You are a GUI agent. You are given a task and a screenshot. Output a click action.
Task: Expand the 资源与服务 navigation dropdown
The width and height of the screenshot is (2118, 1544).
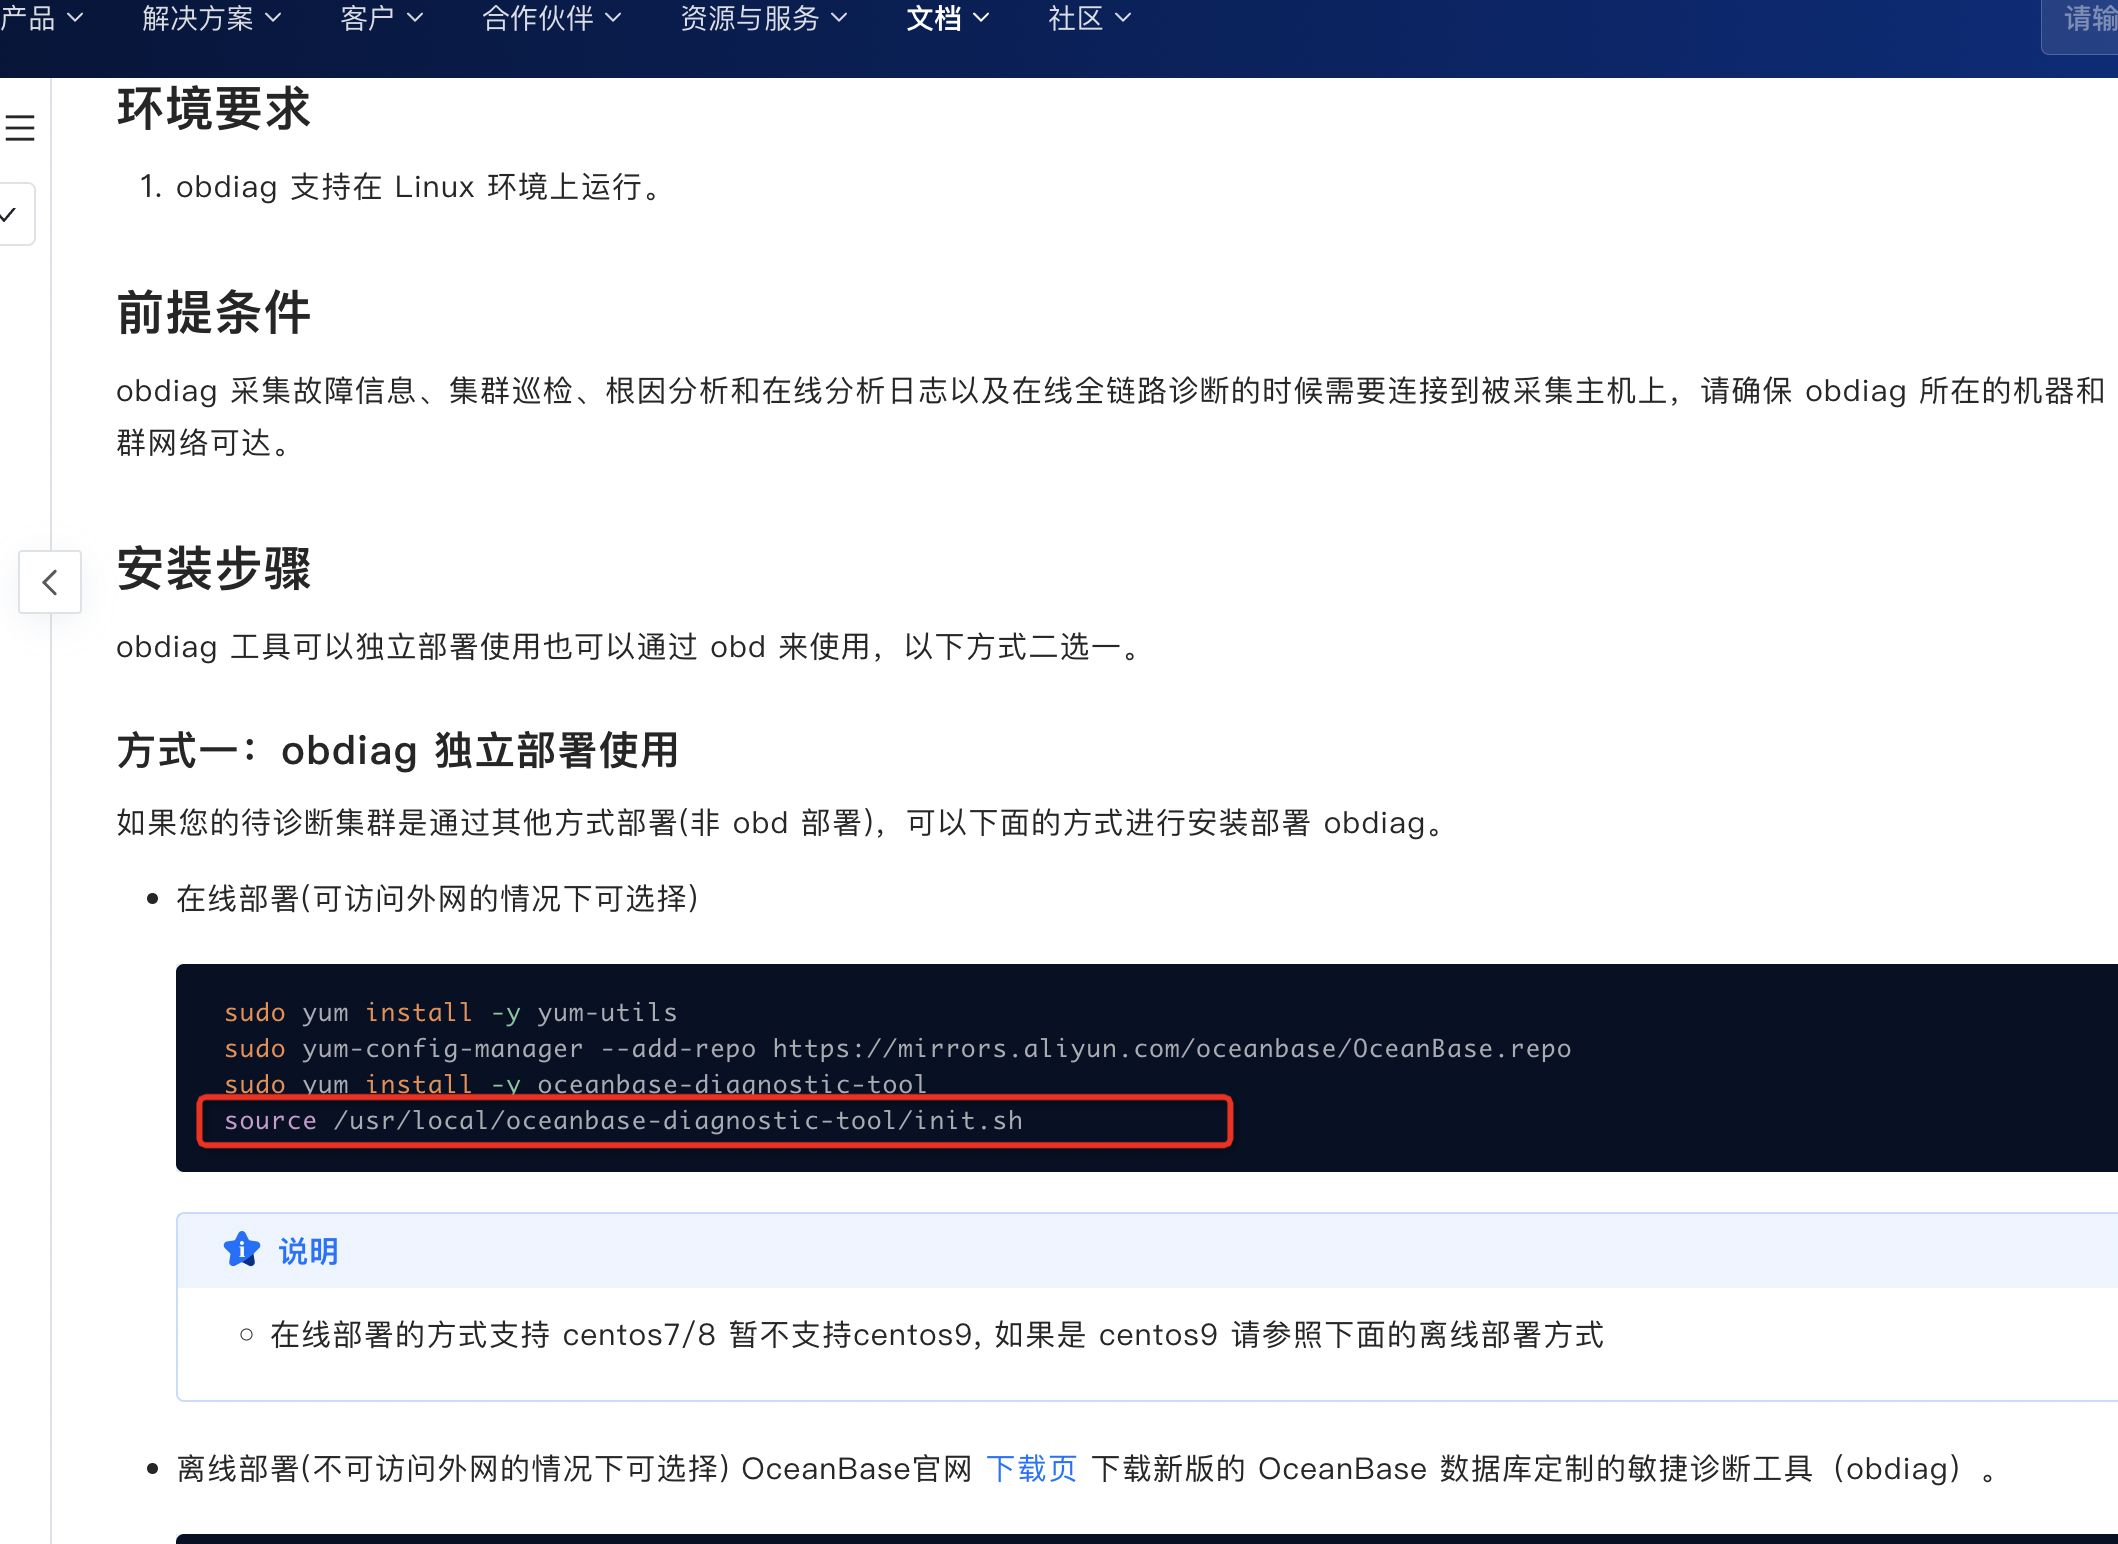point(764,18)
